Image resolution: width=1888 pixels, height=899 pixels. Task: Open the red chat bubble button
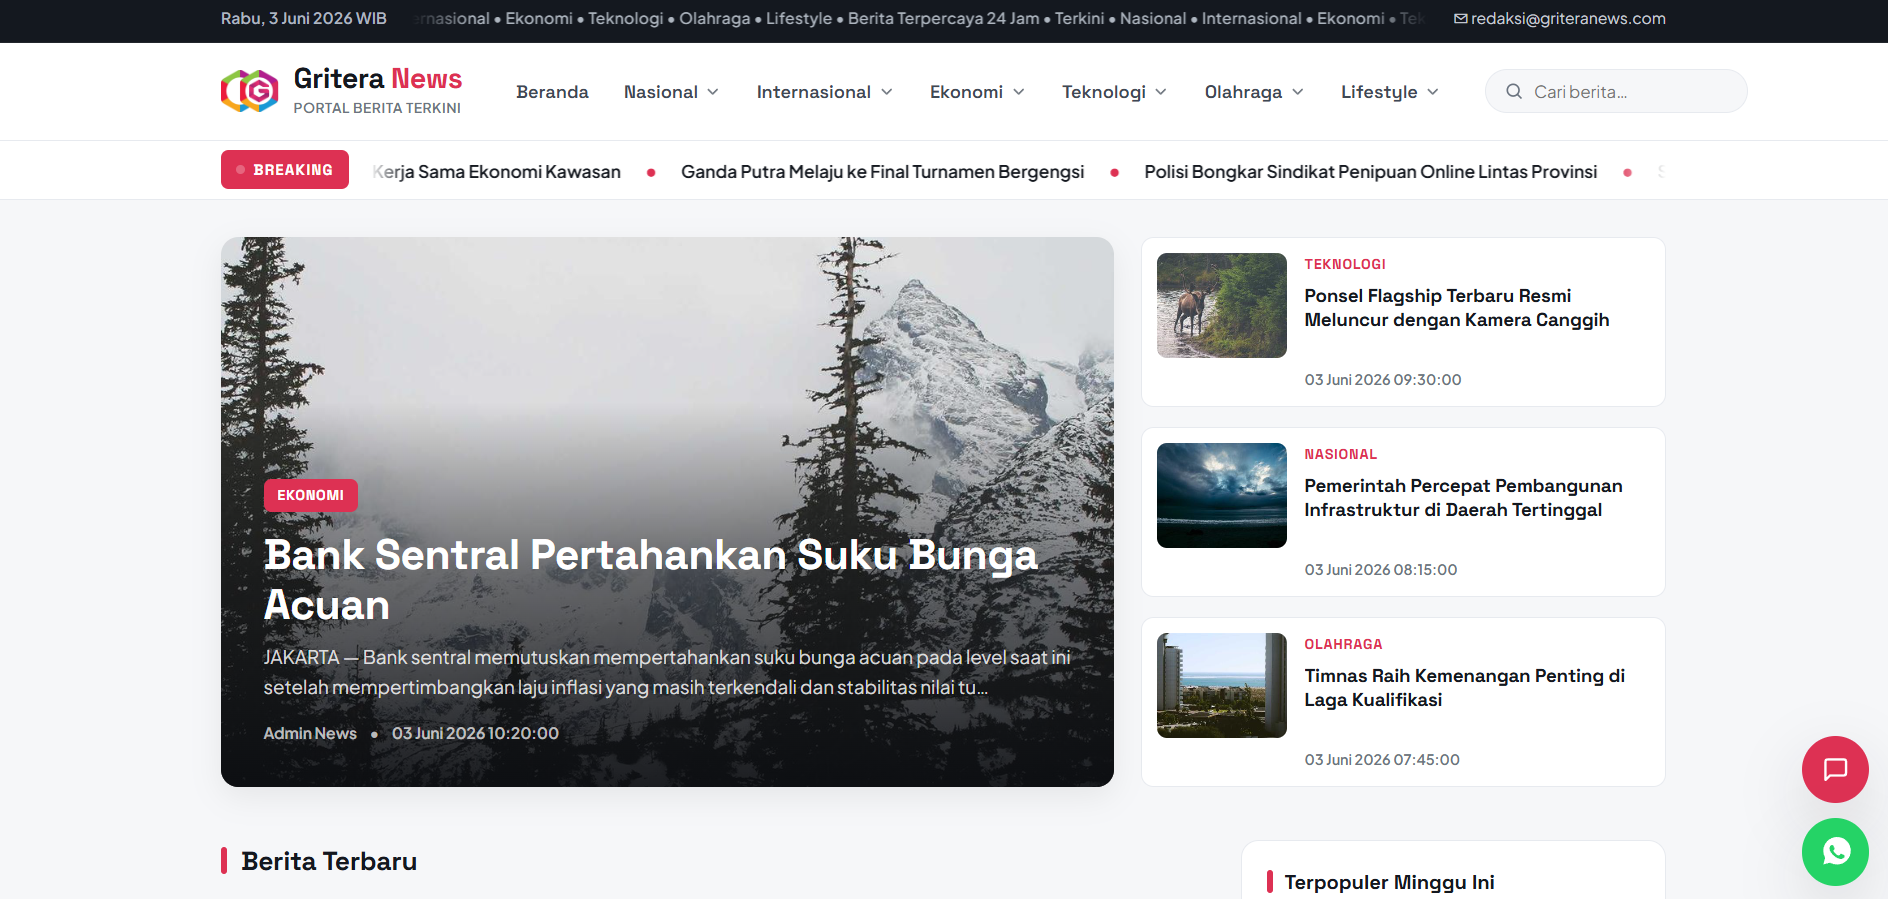(1835, 769)
